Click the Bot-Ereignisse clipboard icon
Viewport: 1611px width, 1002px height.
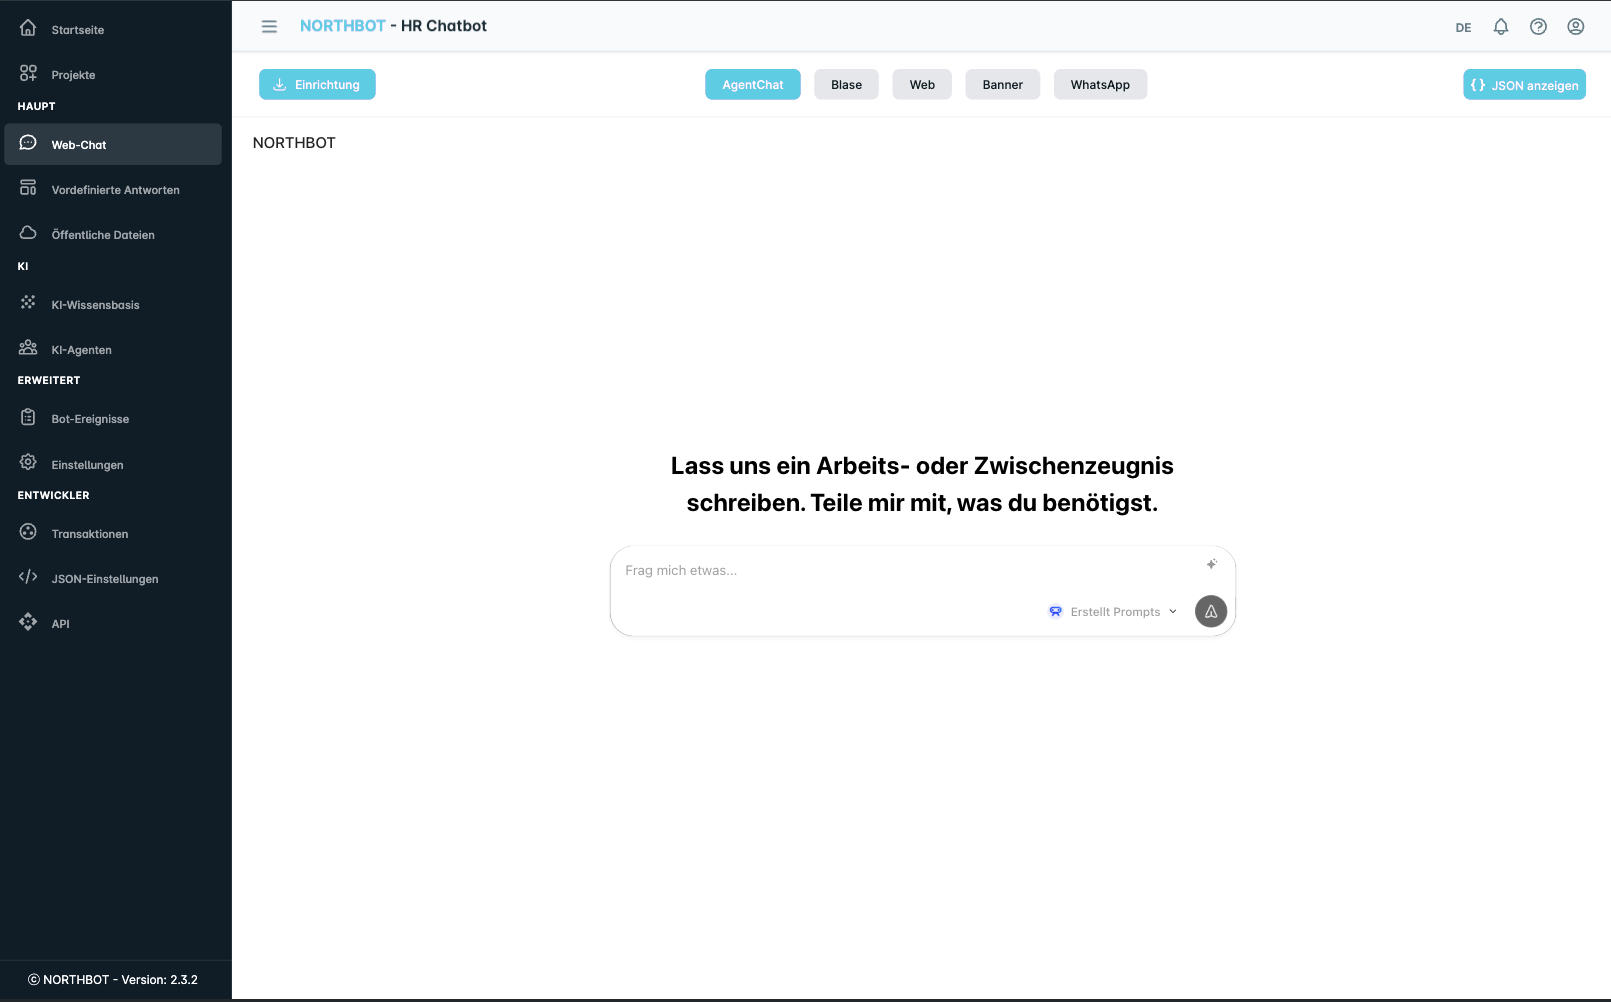[x=28, y=417]
